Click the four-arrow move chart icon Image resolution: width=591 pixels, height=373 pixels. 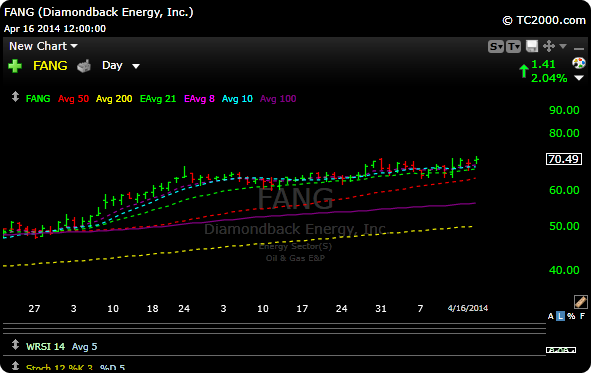point(549,46)
